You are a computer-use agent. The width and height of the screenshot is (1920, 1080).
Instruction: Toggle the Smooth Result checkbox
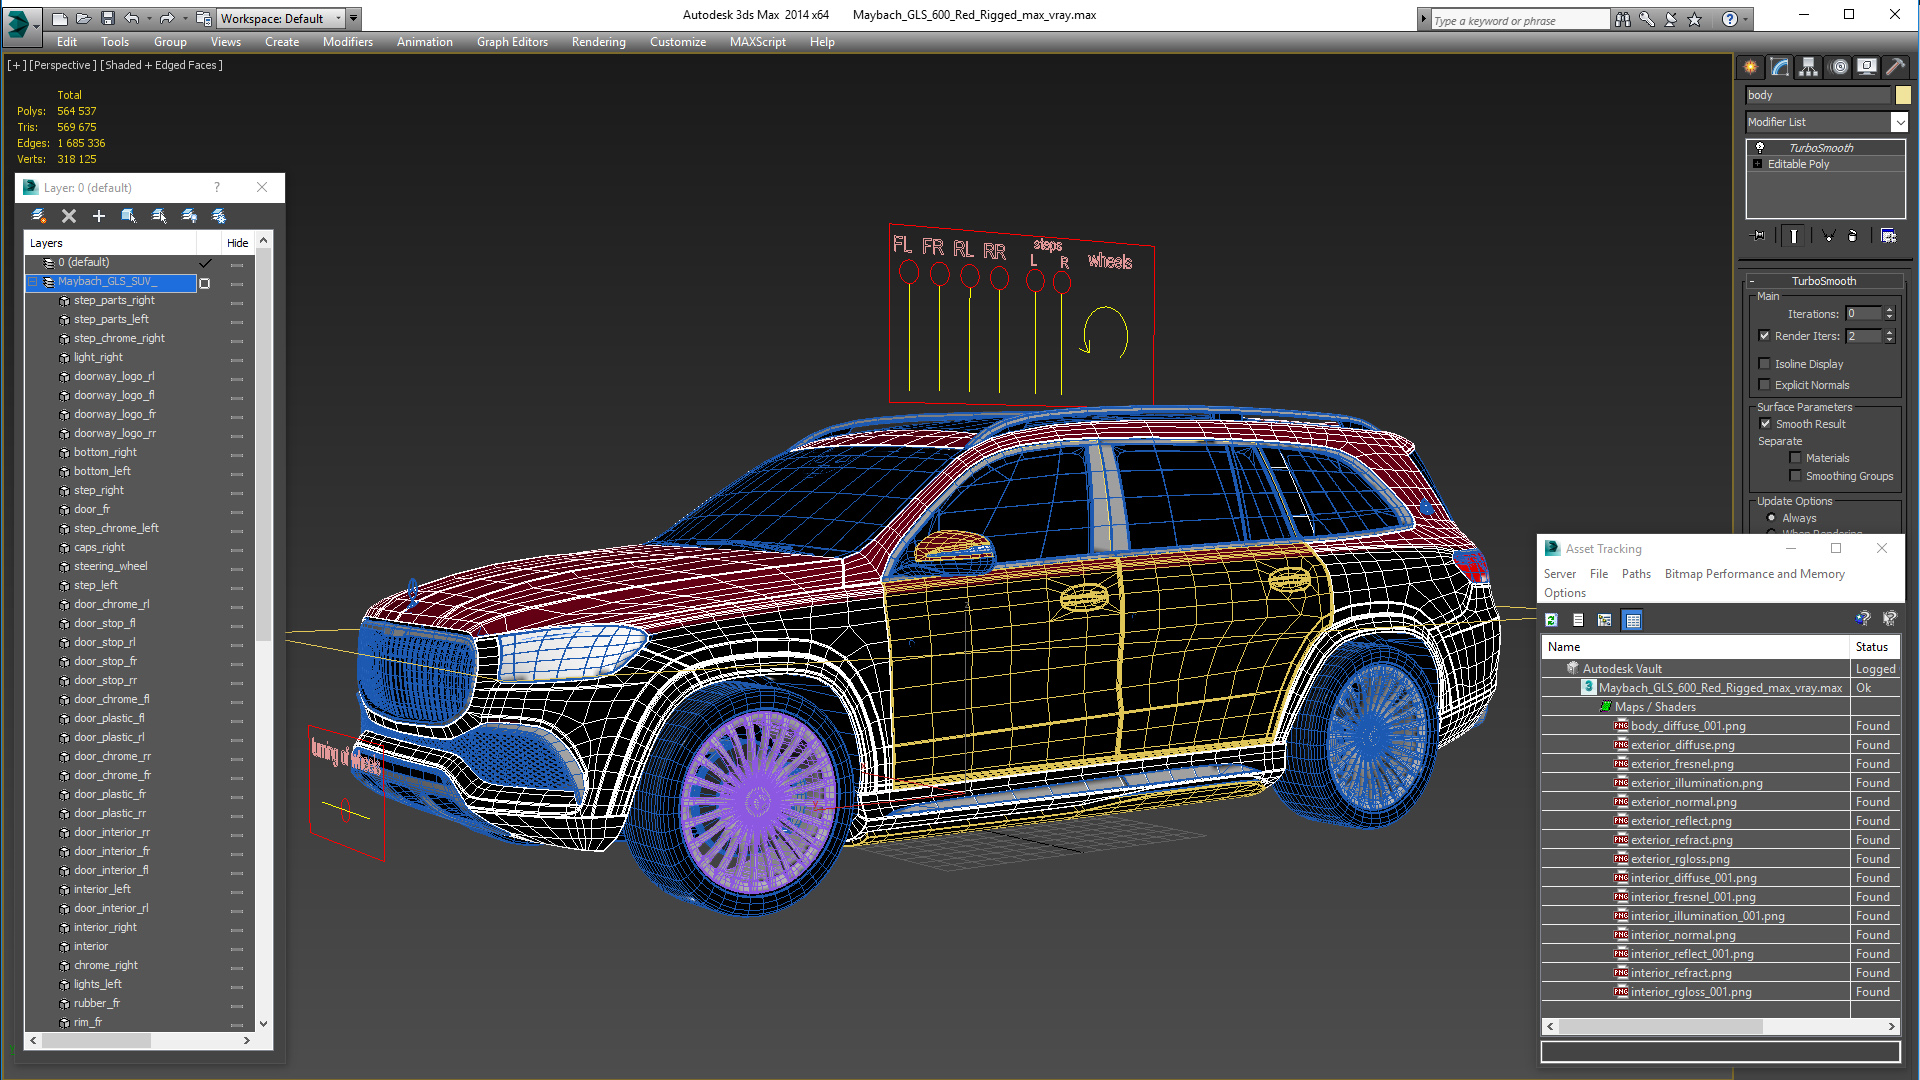pyautogui.click(x=1765, y=424)
